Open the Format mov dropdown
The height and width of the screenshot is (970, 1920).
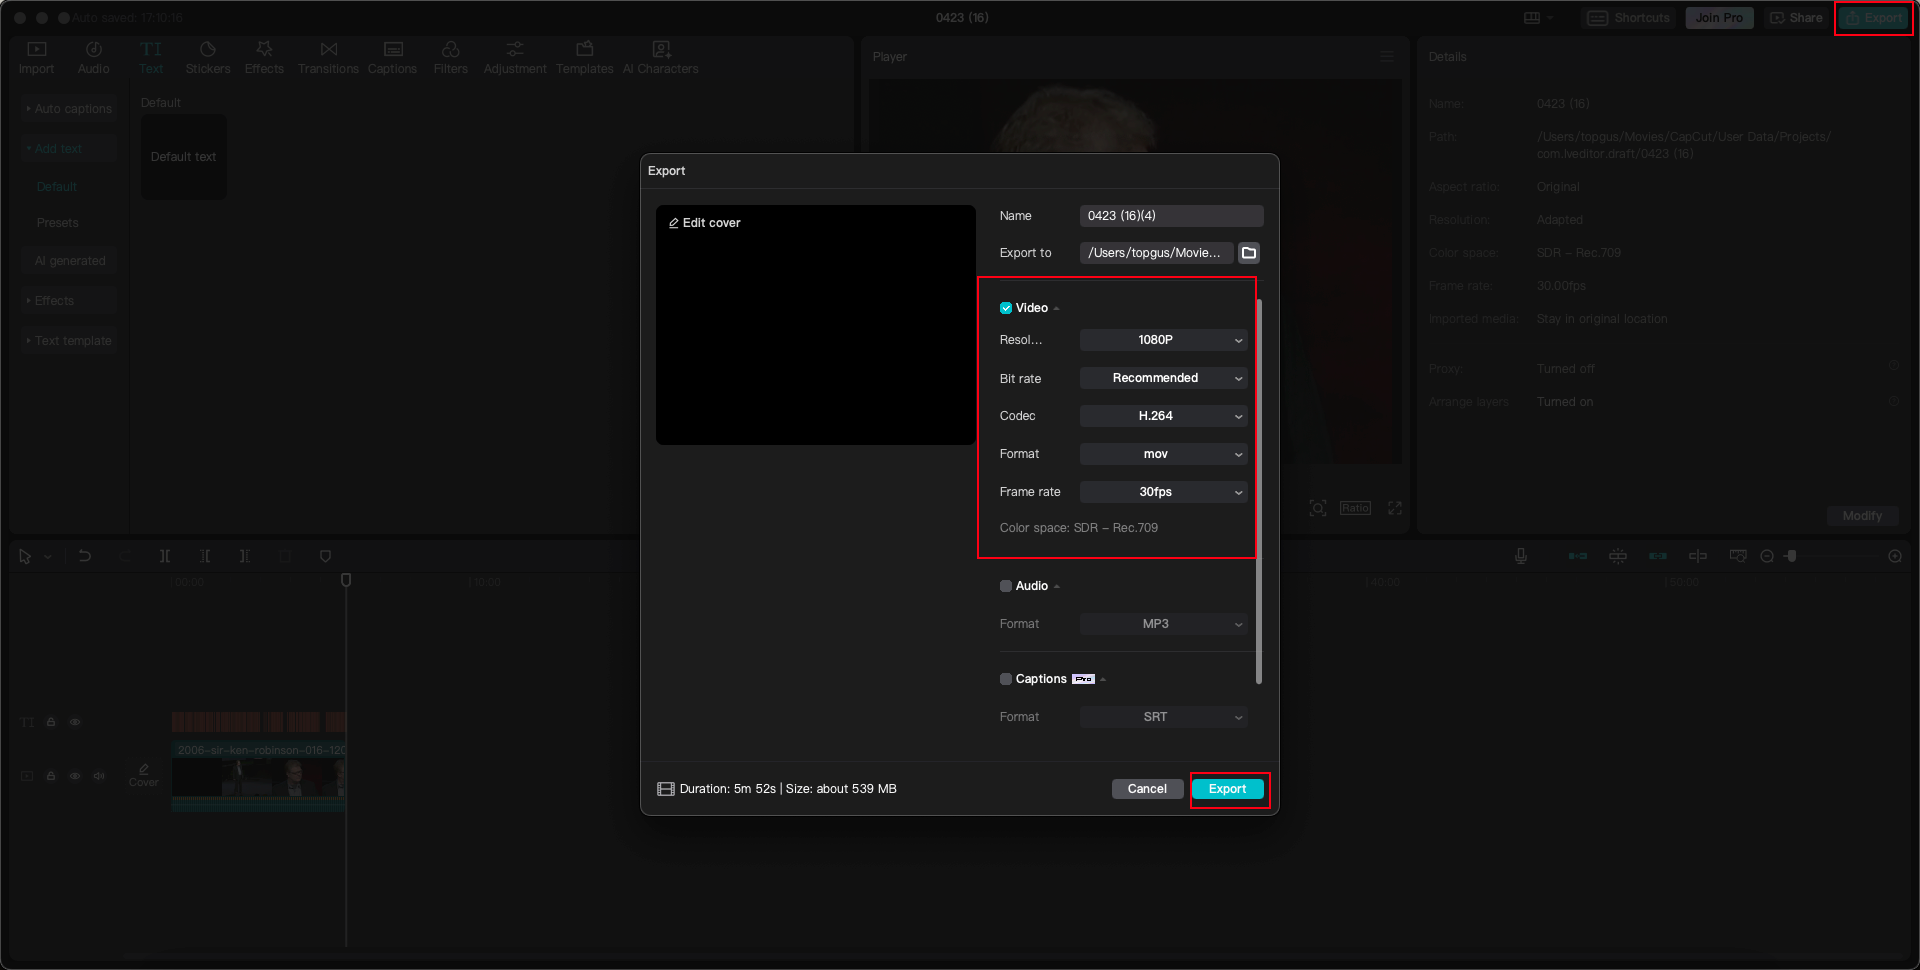[x=1163, y=454]
